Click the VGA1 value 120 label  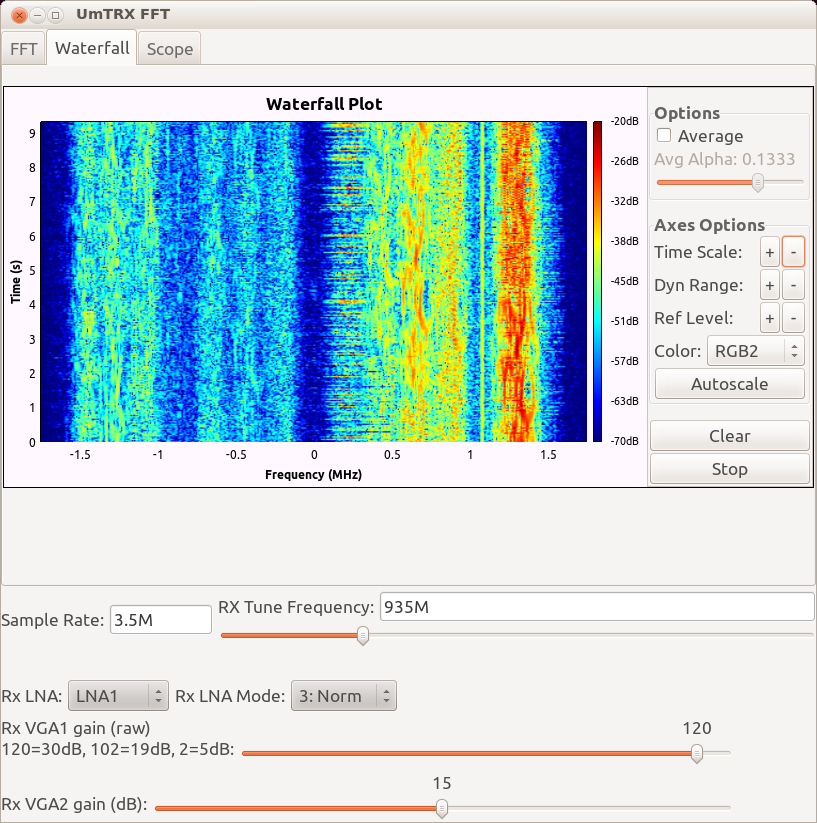pos(697,728)
